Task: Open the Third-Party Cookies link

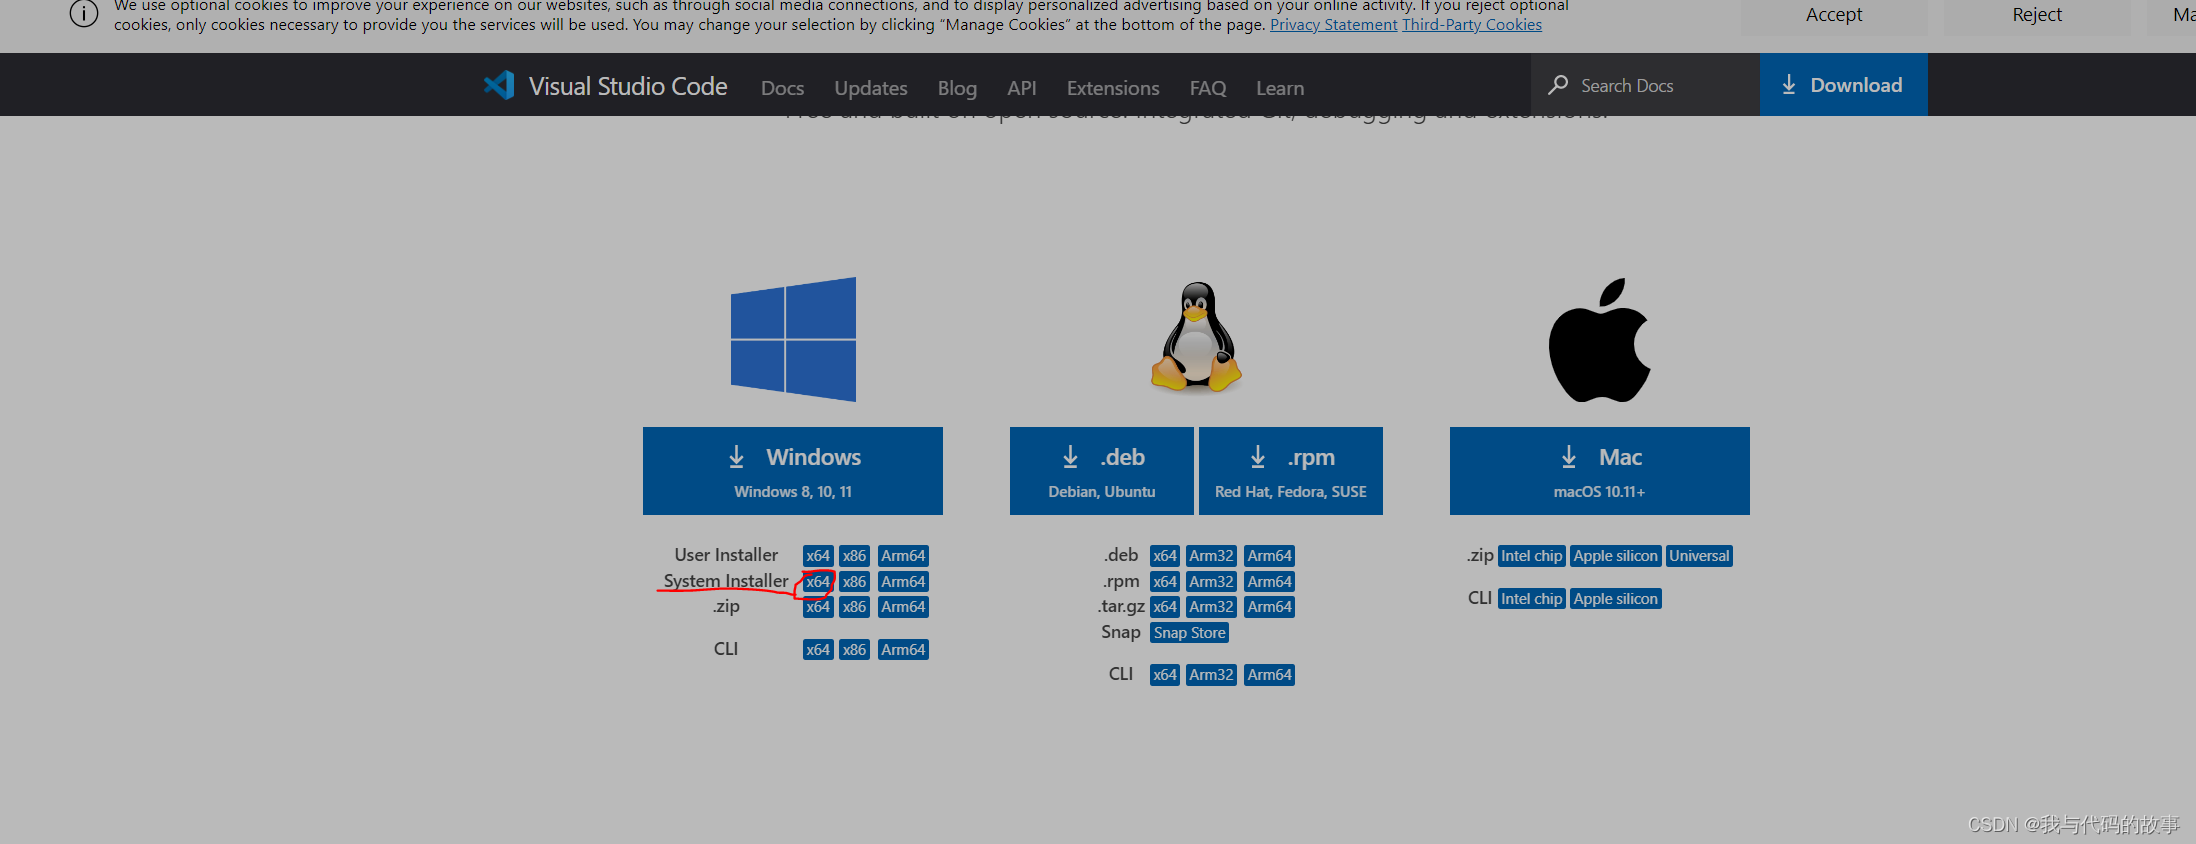Action: (x=1472, y=25)
